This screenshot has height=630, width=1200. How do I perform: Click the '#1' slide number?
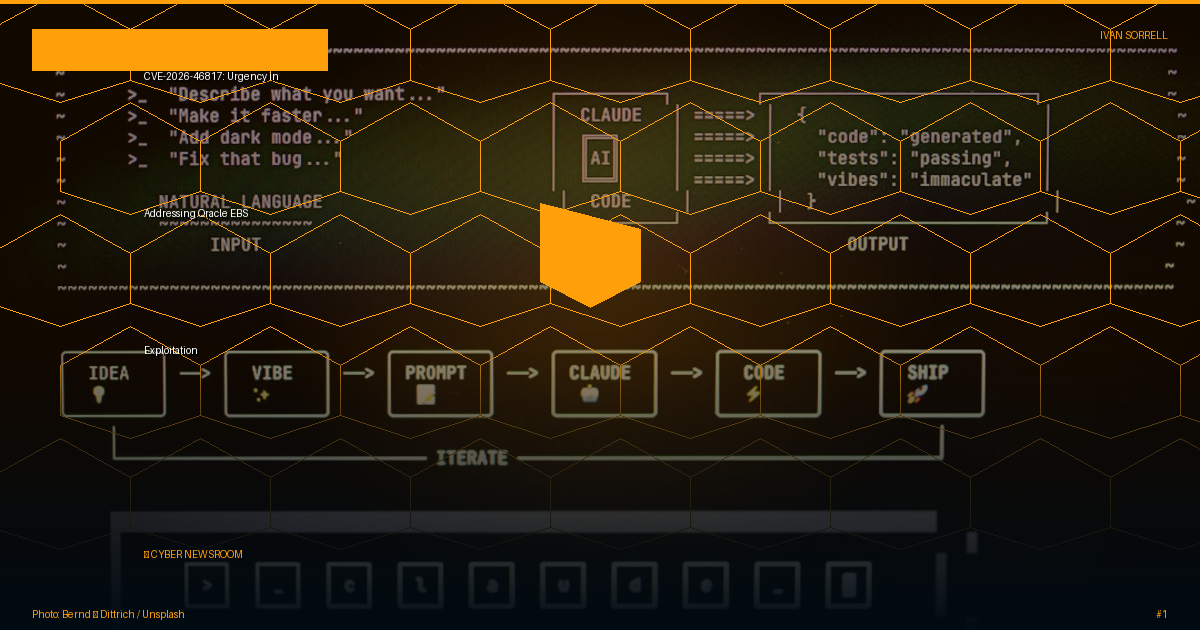[1161, 615]
